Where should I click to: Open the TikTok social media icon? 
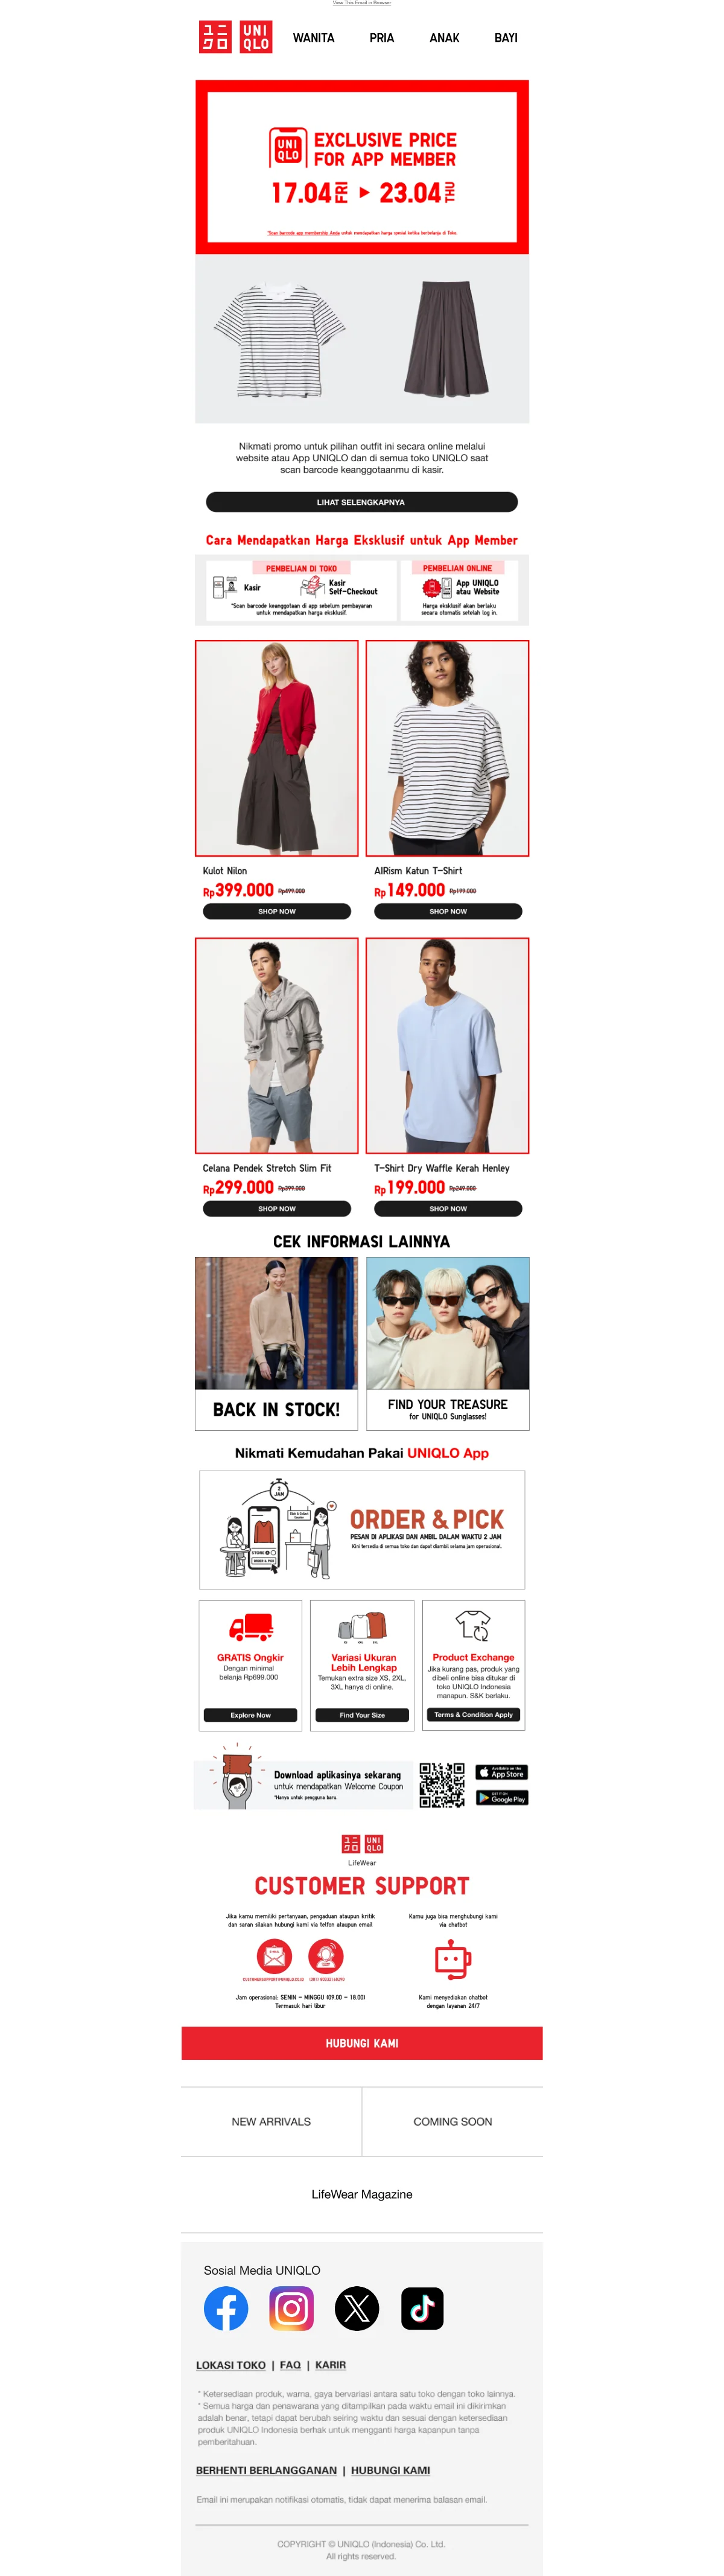[422, 2308]
